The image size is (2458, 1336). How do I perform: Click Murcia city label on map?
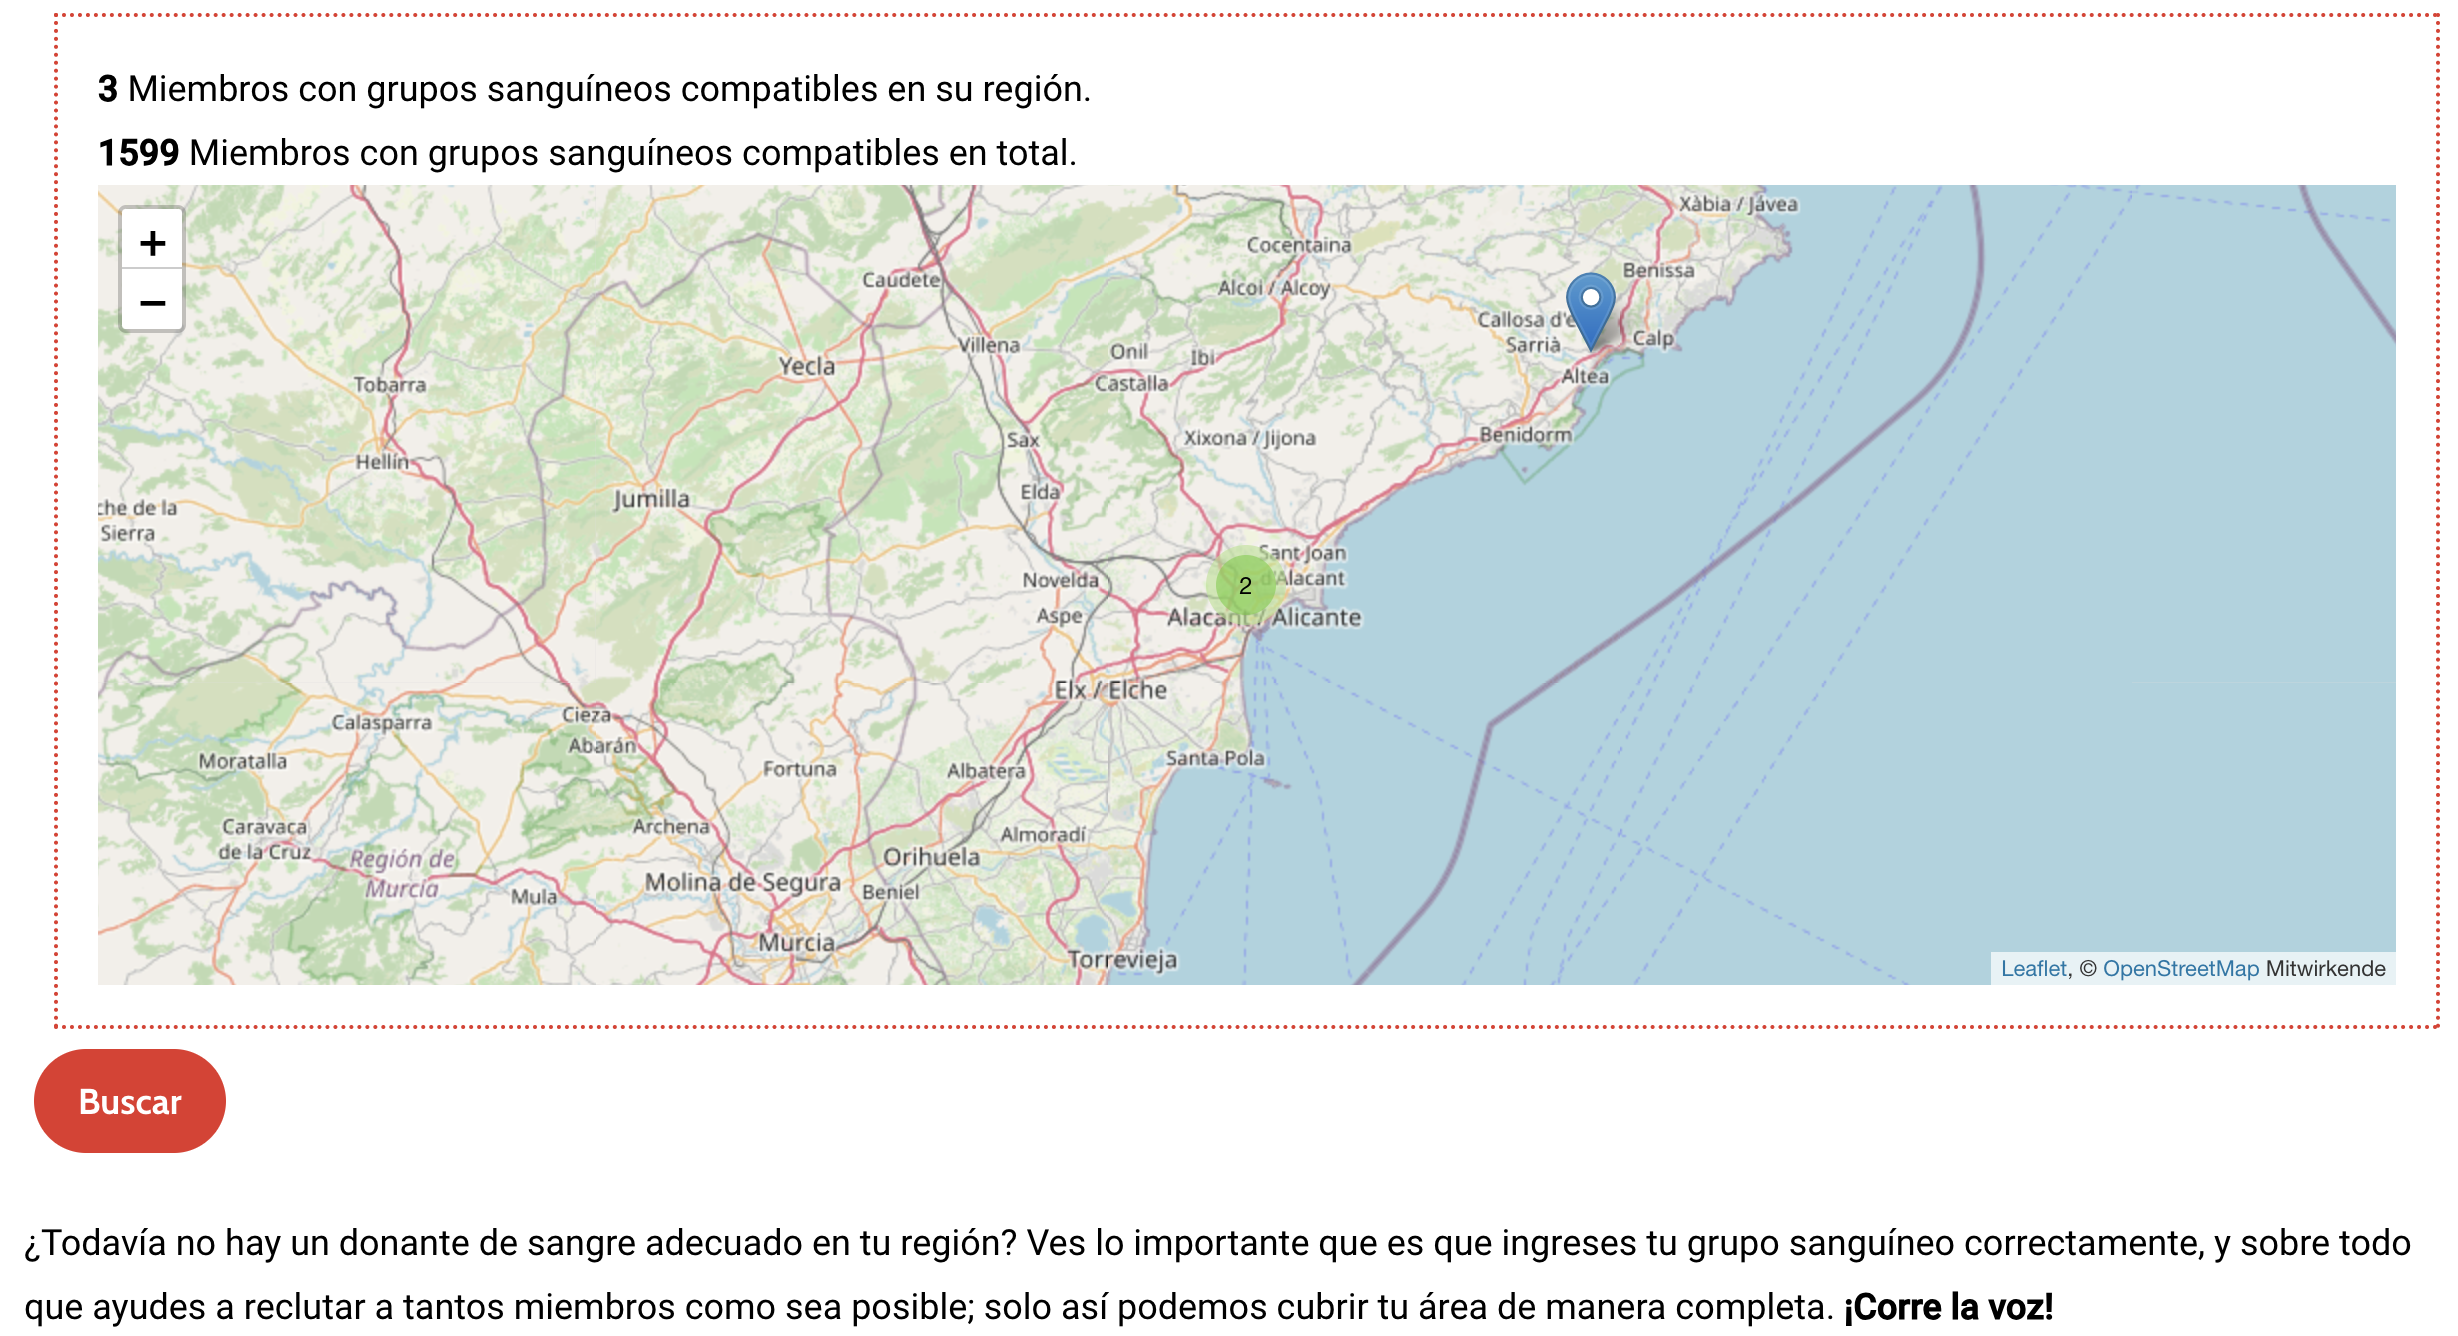coord(796,943)
